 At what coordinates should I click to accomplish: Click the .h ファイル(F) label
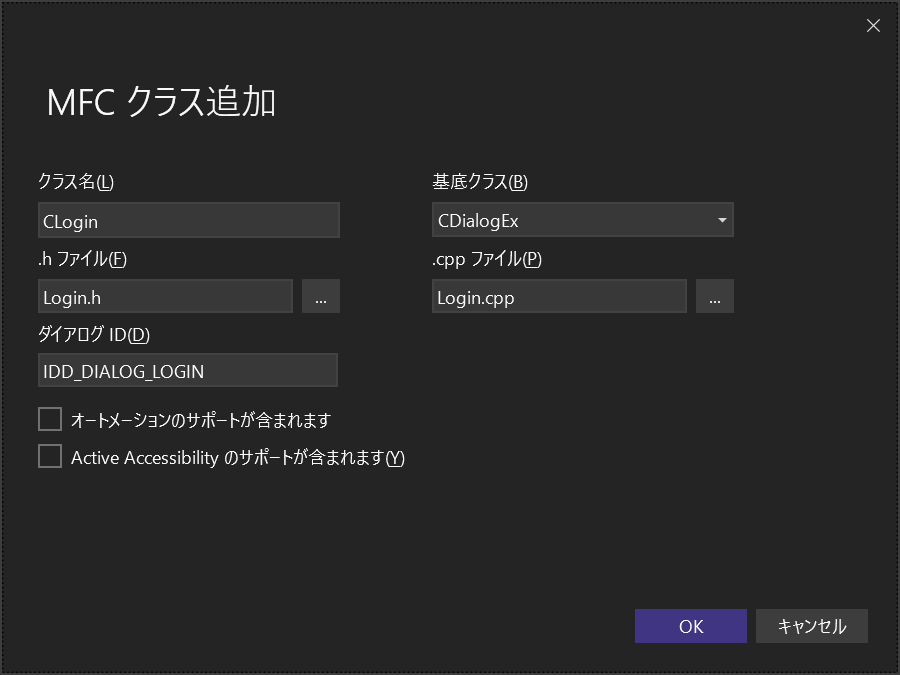(82, 259)
